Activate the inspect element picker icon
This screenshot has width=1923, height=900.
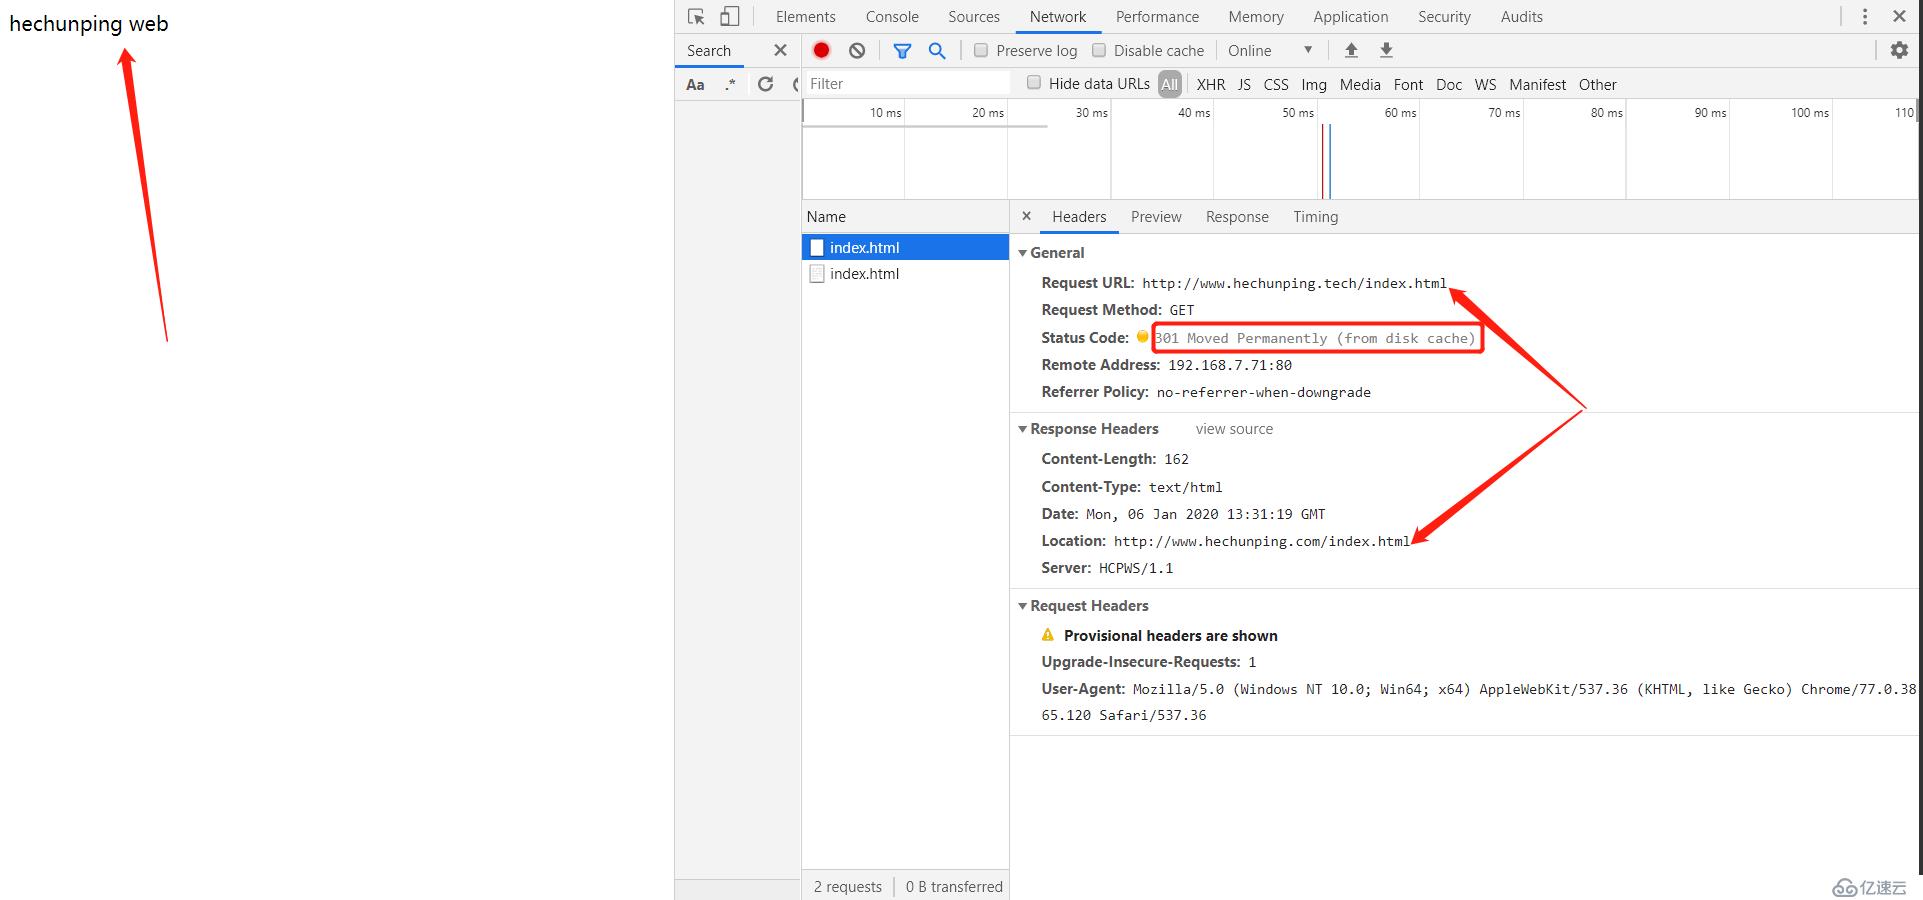pos(696,16)
